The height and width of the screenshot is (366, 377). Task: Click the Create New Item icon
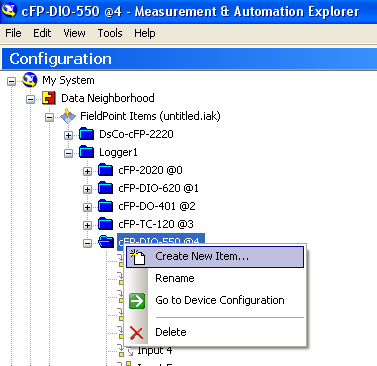pyautogui.click(x=138, y=257)
